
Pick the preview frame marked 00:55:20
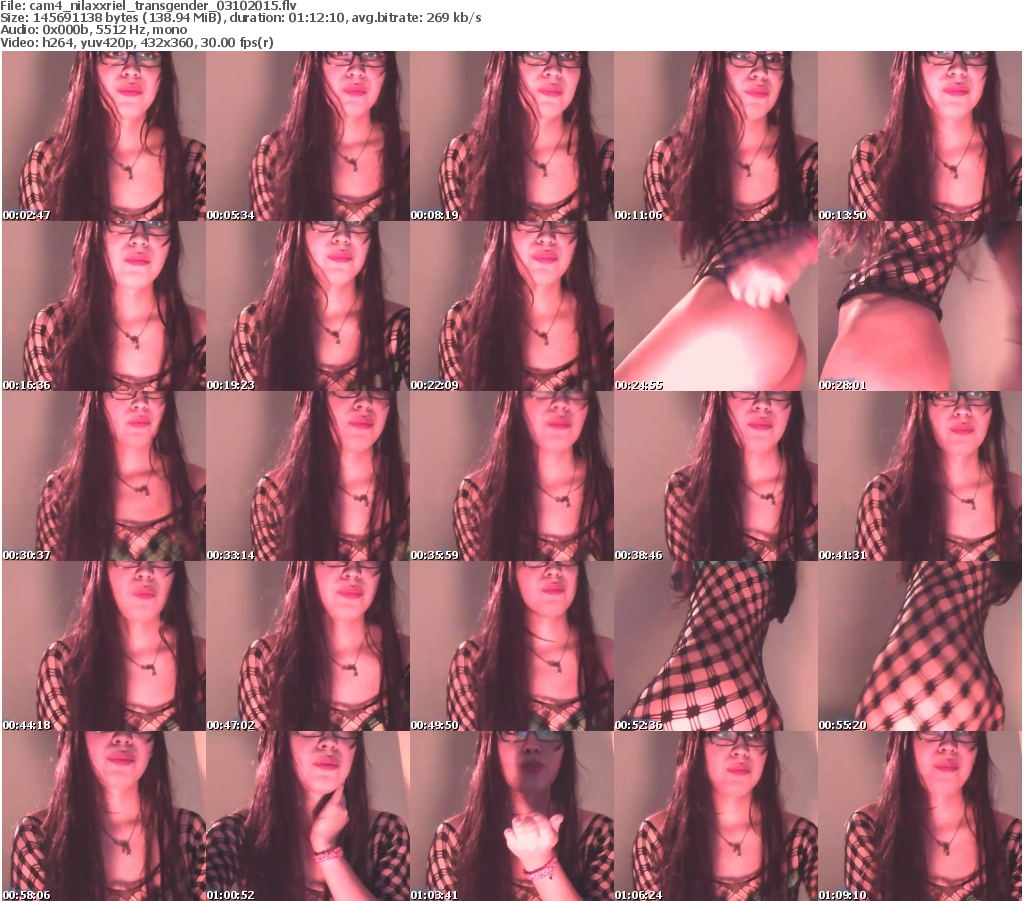pyautogui.click(x=920, y=646)
